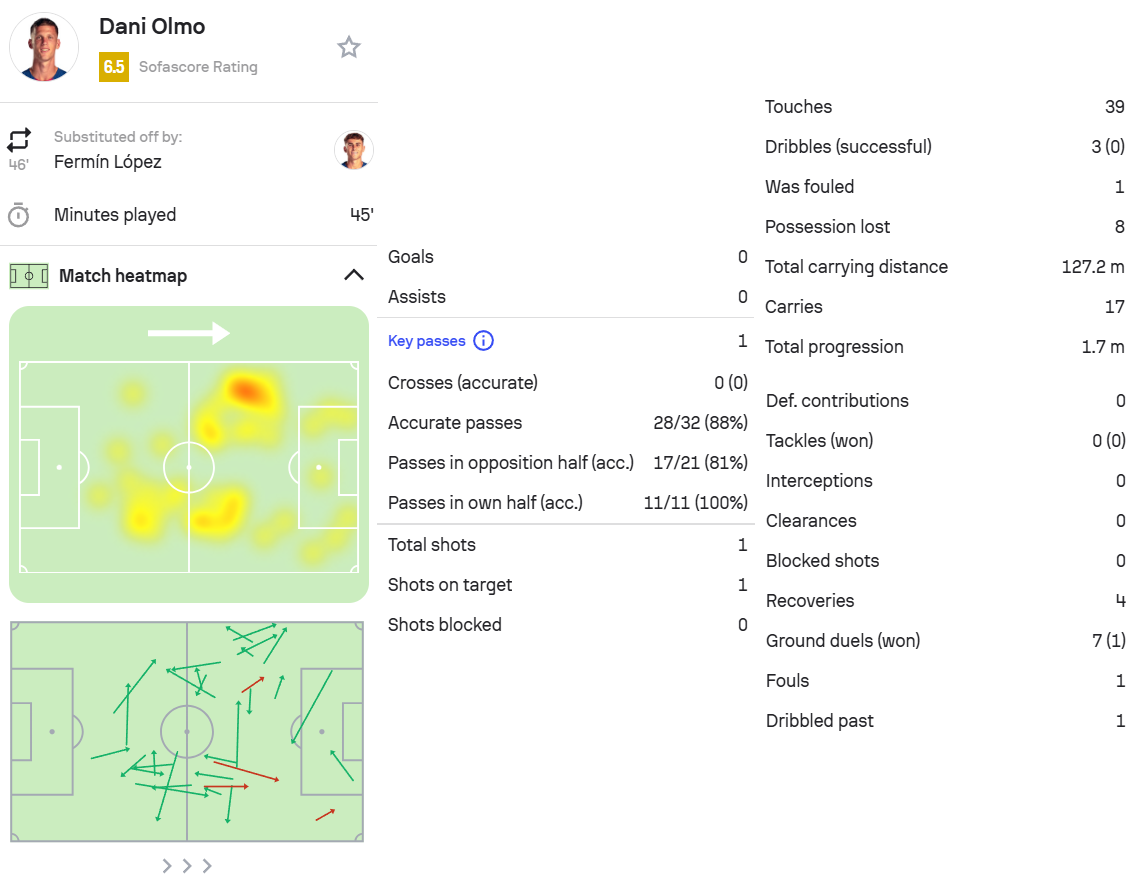
Task: Click Dani Olmo's profile photo
Action: [x=44, y=47]
